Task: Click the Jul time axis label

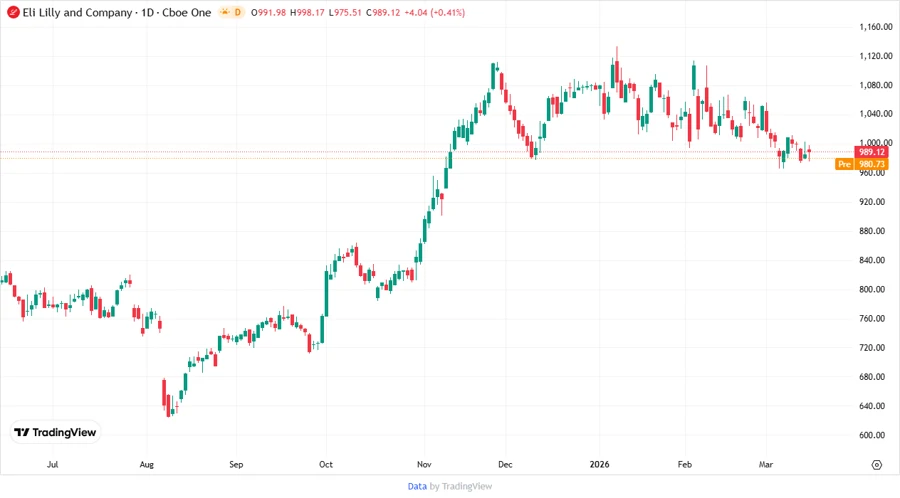Action: 52,465
